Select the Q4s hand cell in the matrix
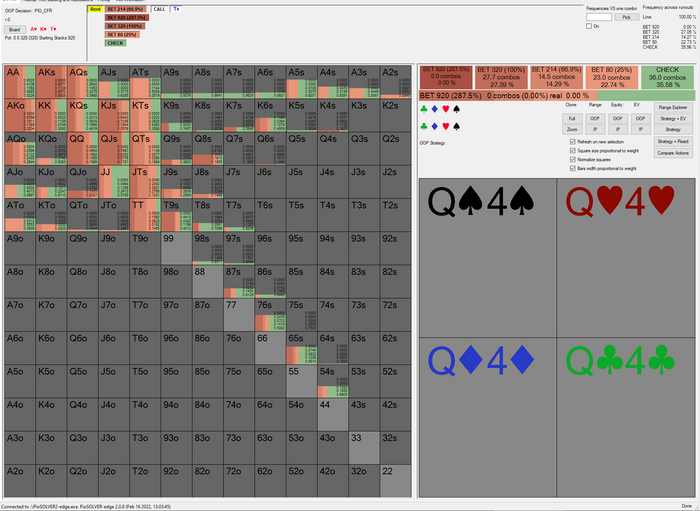The image size is (700, 511). [x=333, y=149]
